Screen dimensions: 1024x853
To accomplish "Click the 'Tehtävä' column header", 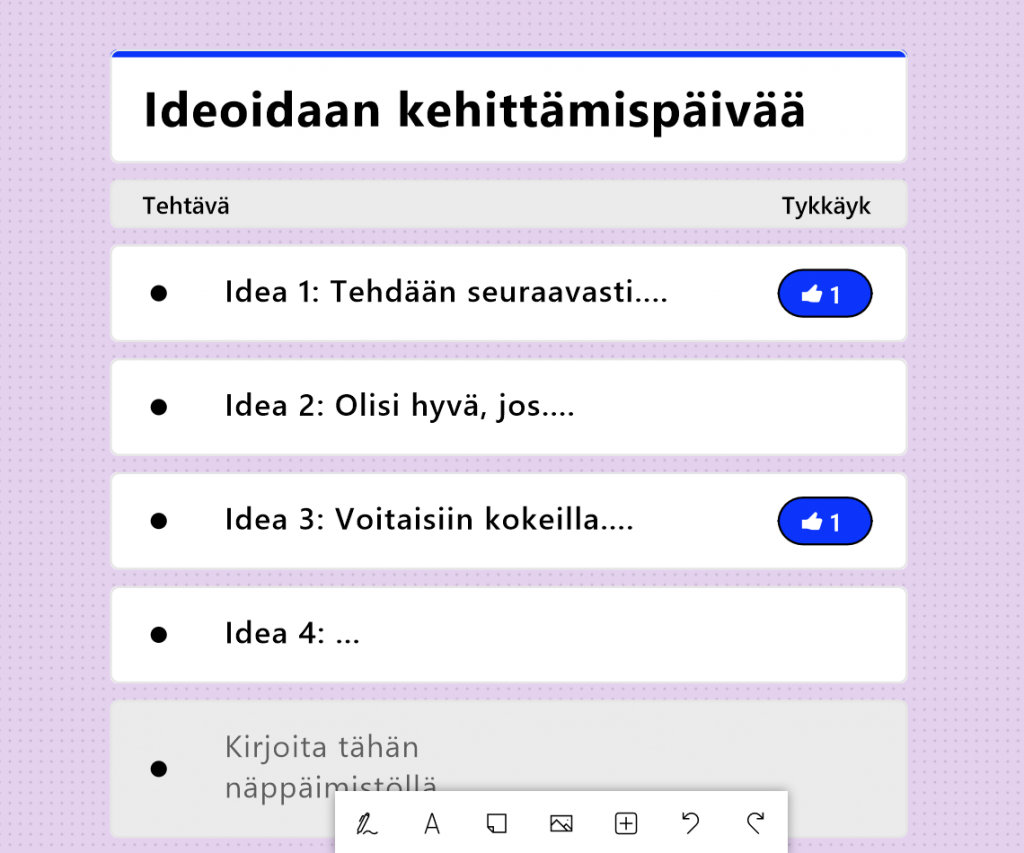I will 186,206.
